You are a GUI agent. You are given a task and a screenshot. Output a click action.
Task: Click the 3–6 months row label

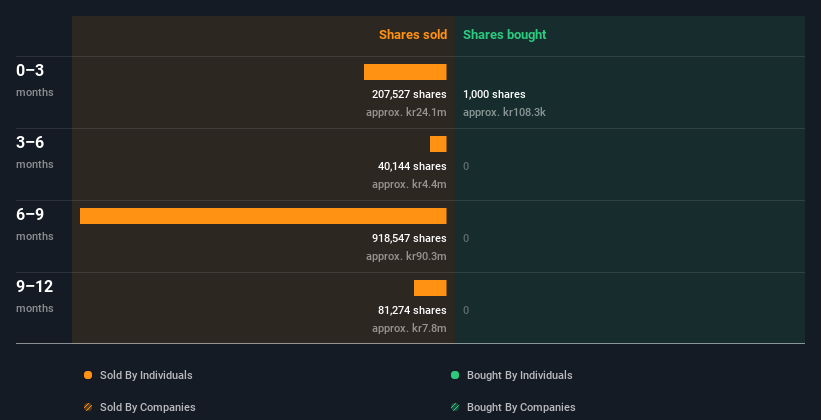tap(35, 152)
